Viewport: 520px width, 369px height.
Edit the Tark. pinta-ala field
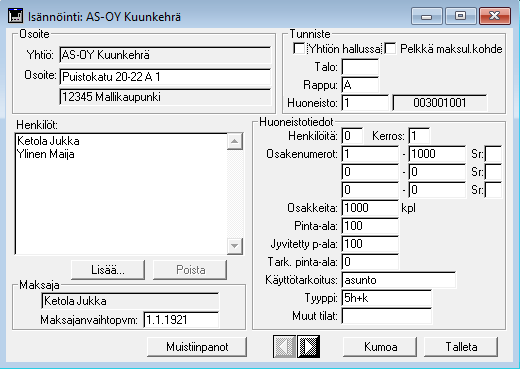click(x=370, y=262)
